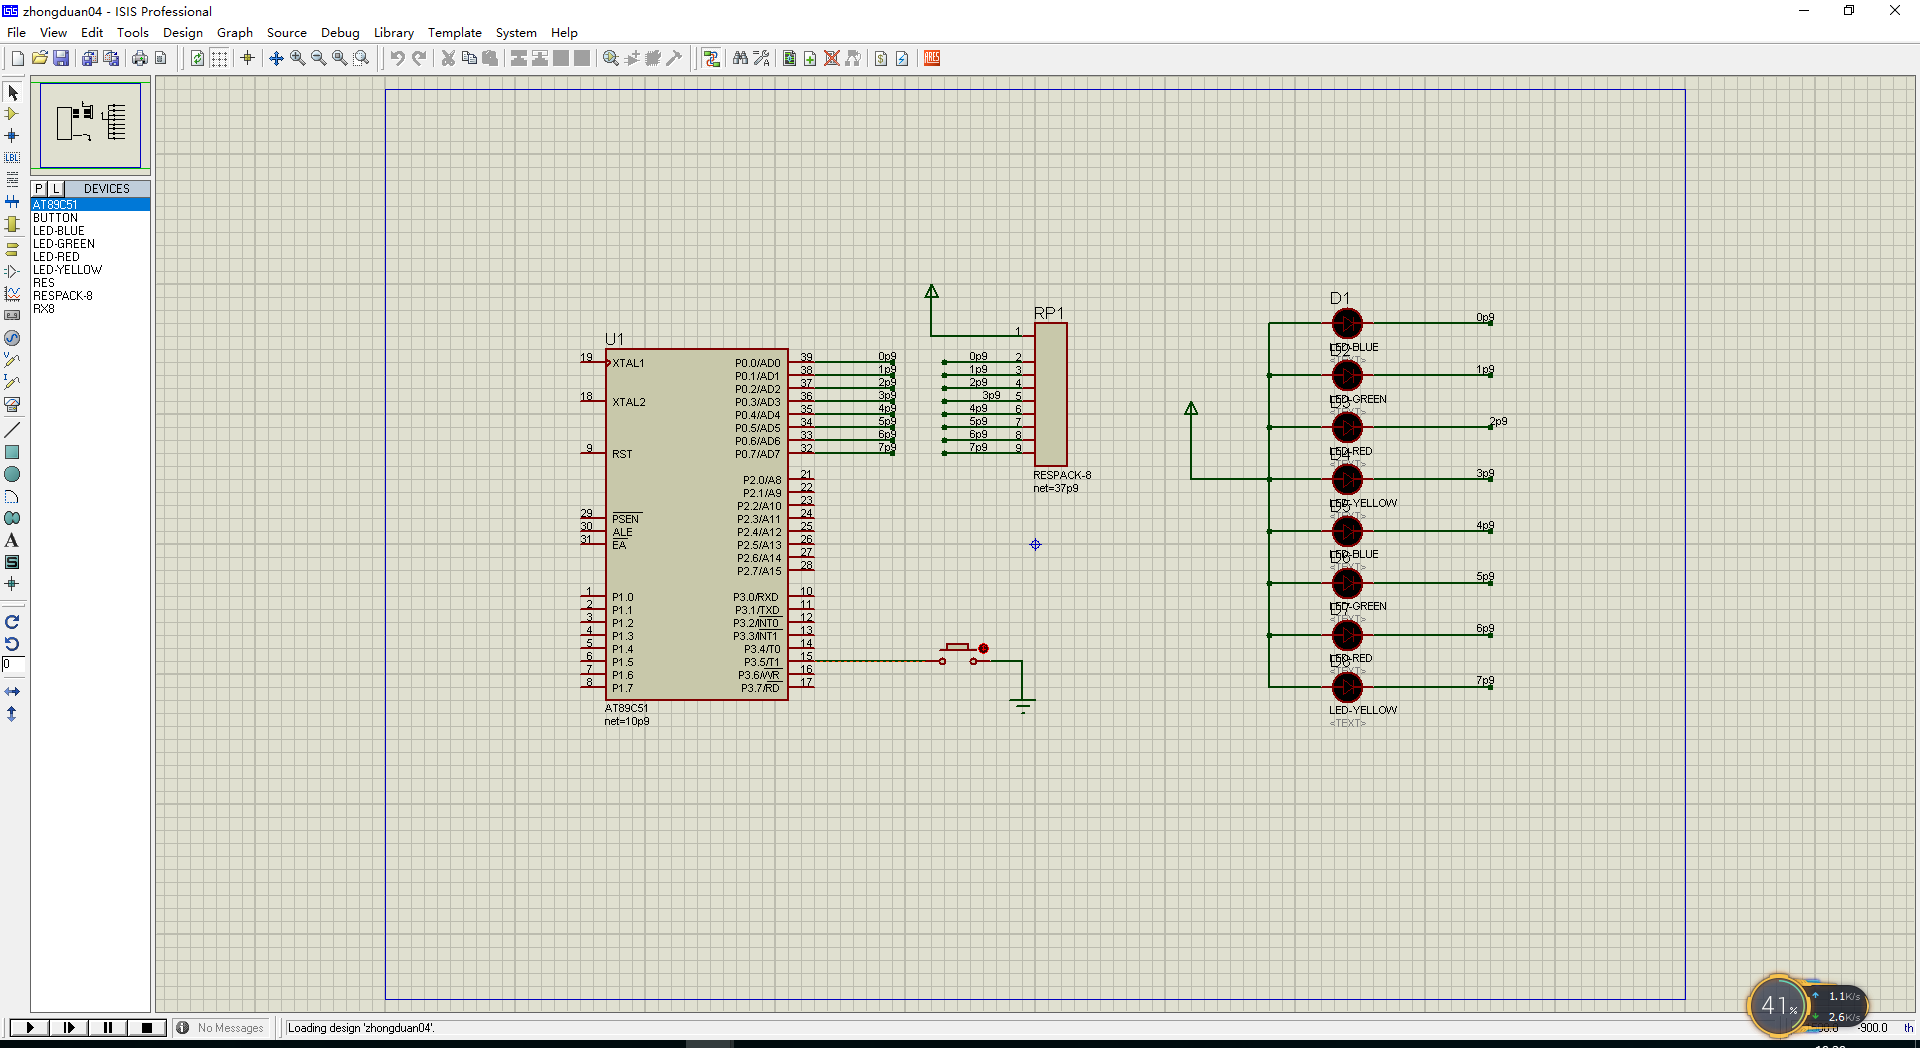The image size is (1920, 1048).
Task: Select the Device Pins Mode tool
Action: [x=12, y=271]
